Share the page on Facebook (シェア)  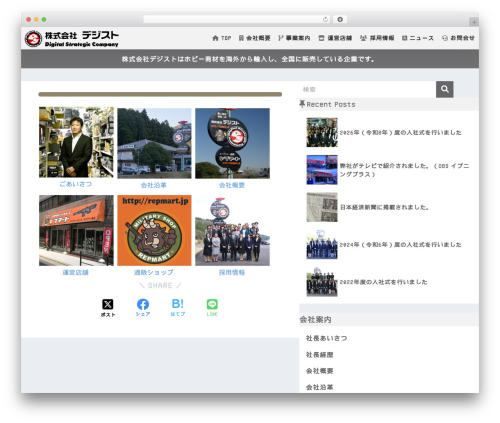[143, 308]
